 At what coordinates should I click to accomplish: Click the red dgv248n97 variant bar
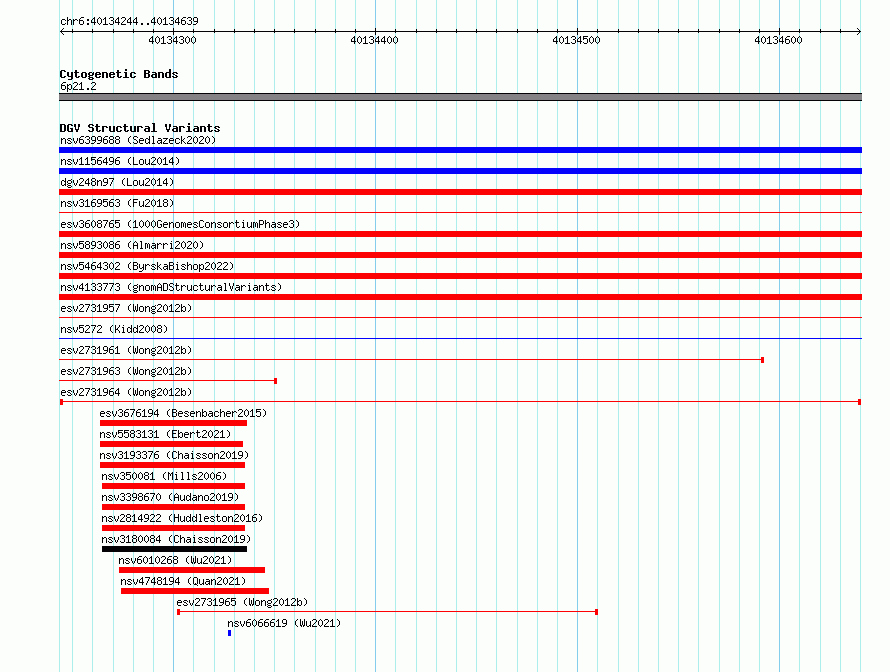click(x=460, y=192)
